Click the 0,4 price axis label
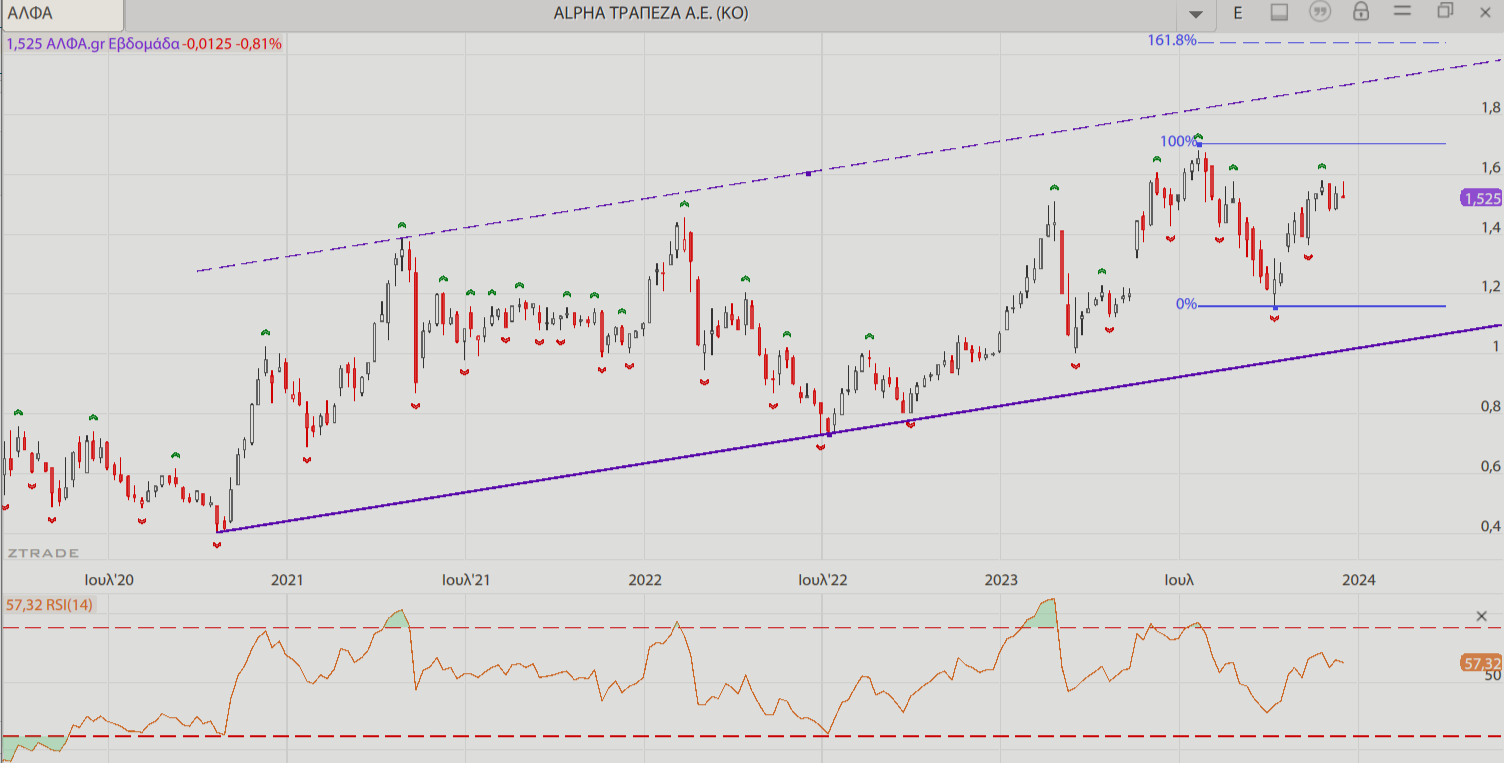1504x763 pixels. tap(1490, 526)
